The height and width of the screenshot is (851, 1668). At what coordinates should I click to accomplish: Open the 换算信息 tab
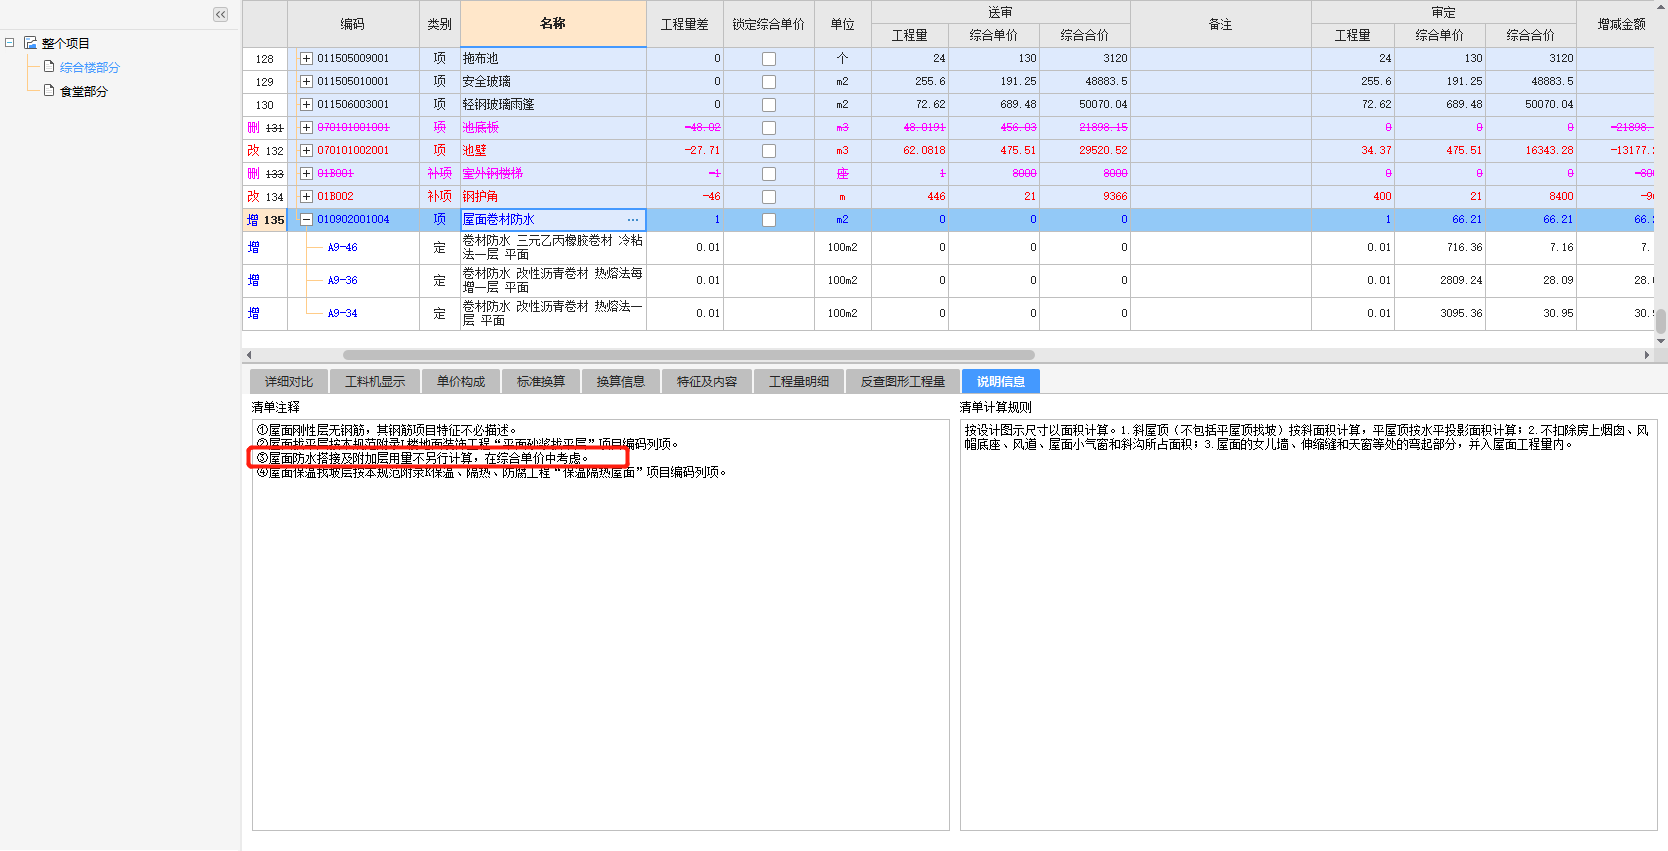(x=621, y=381)
